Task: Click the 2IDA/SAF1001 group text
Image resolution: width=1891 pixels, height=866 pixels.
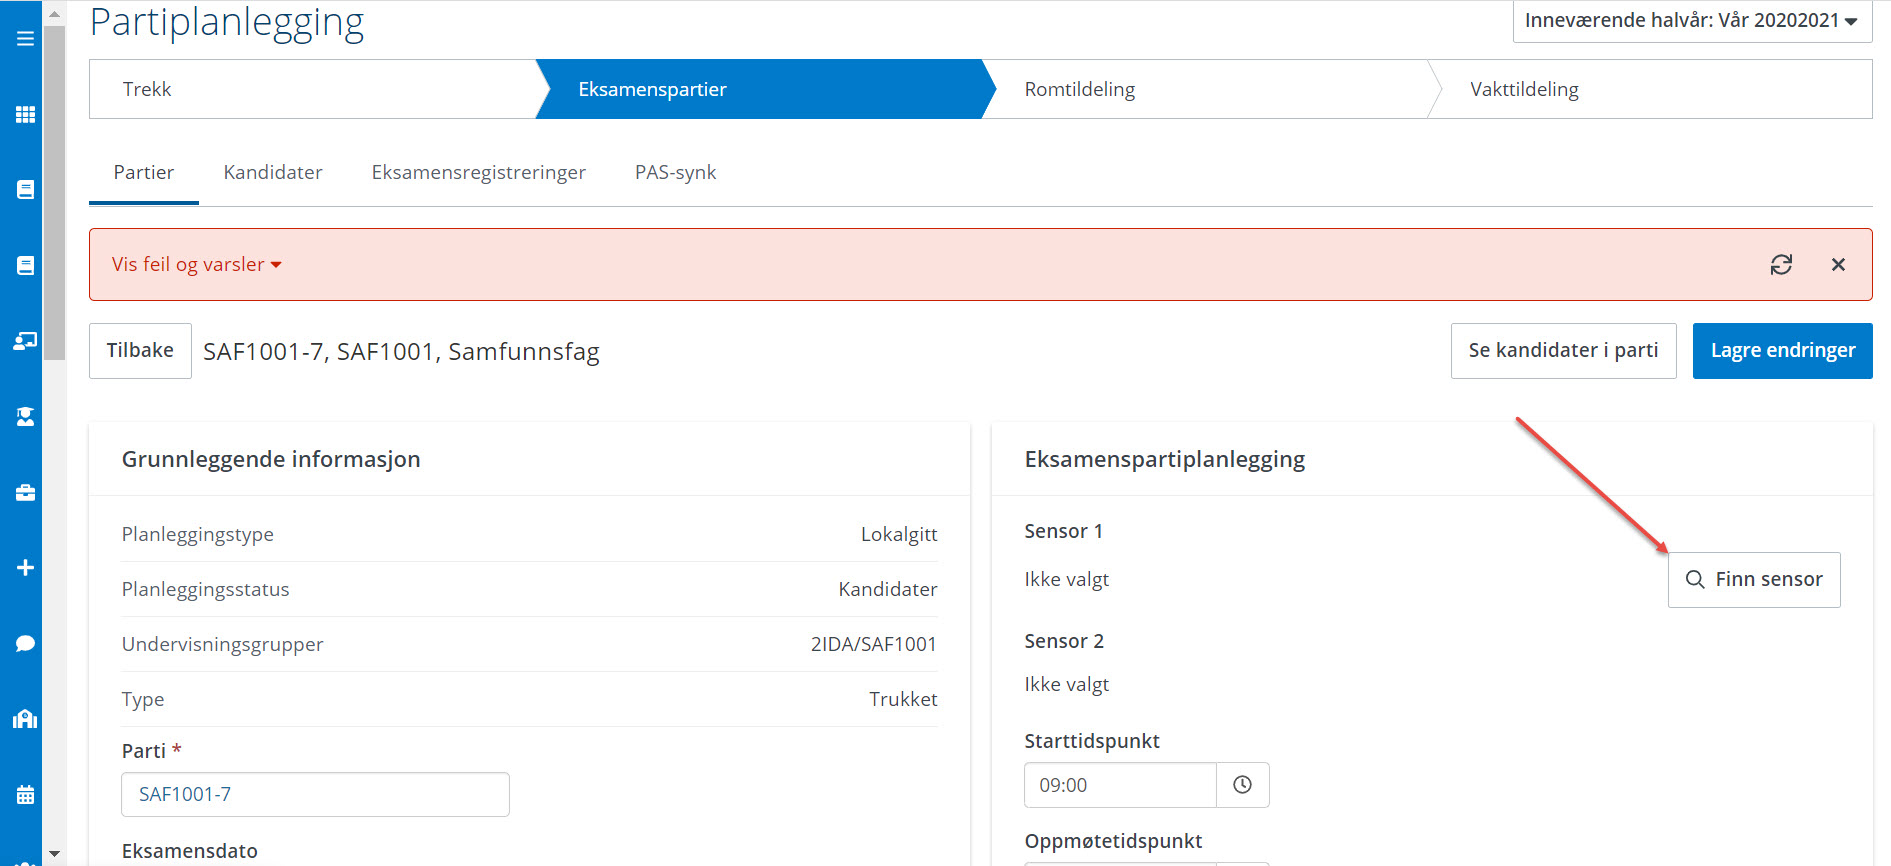Action: (873, 644)
